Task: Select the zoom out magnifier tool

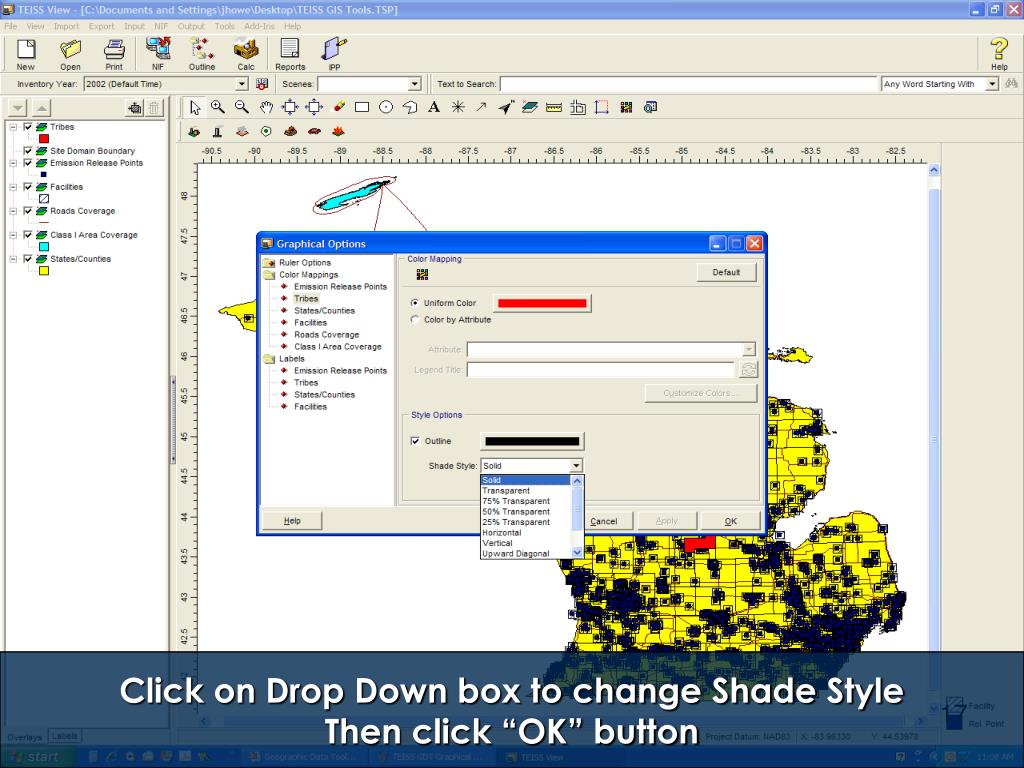Action: pyautogui.click(x=242, y=107)
